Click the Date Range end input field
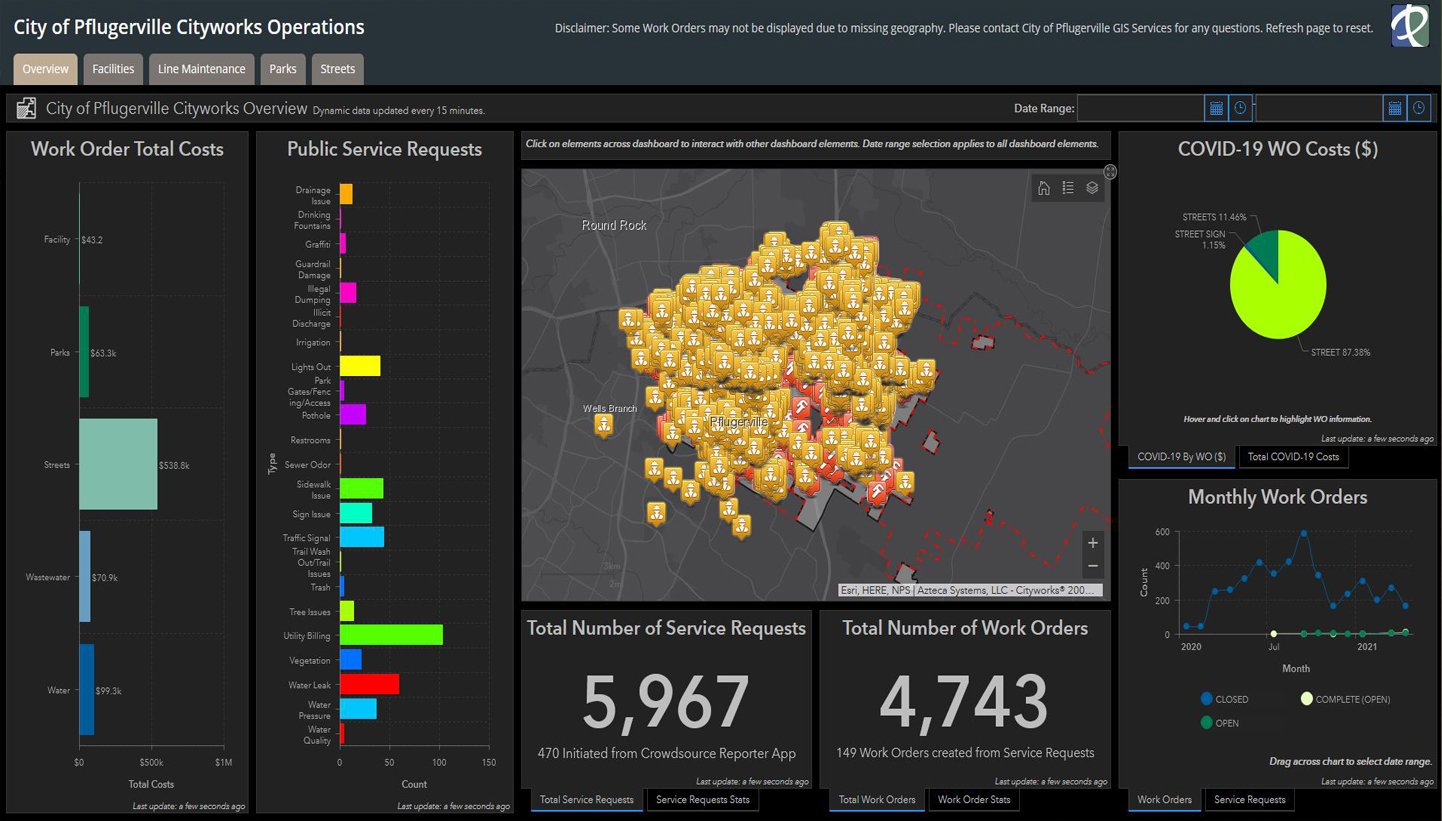1442x821 pixels. point(1319,108)
